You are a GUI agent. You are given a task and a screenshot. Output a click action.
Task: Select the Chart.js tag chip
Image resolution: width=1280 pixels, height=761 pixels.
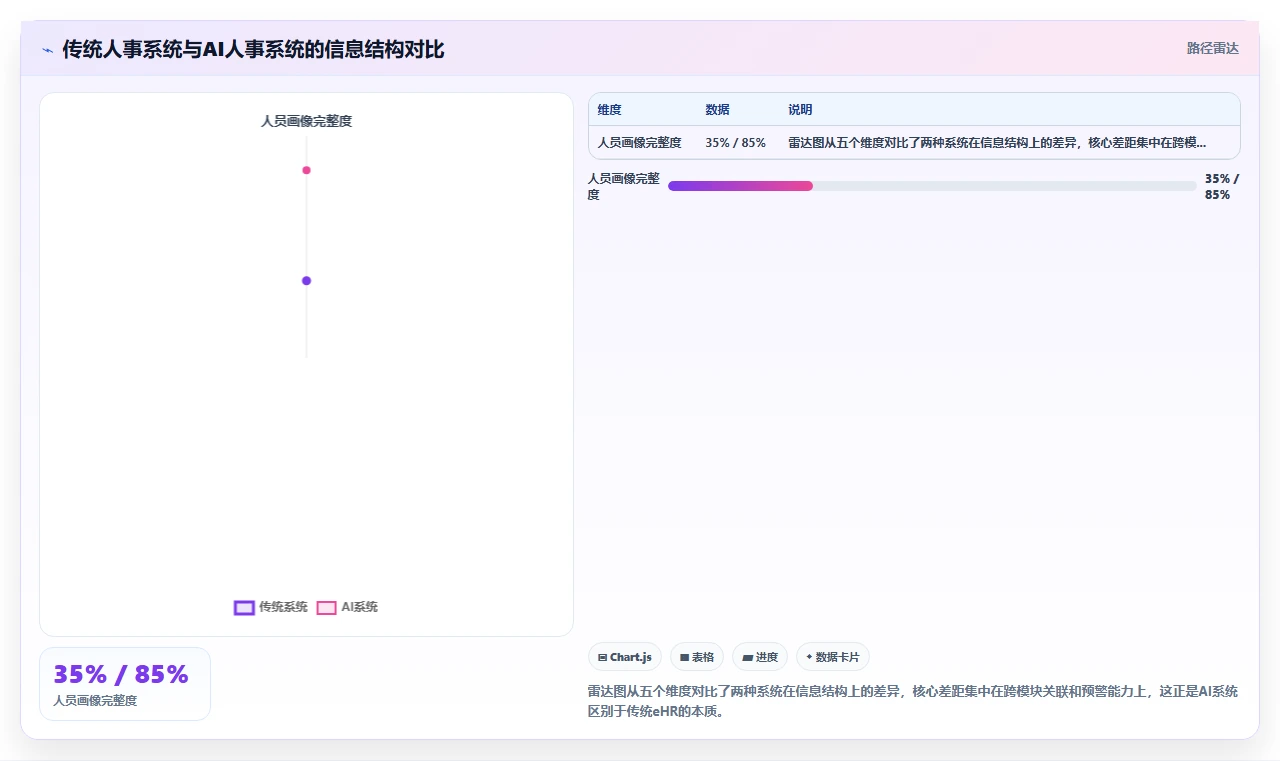pyautogui.click(x=625, y=657)
